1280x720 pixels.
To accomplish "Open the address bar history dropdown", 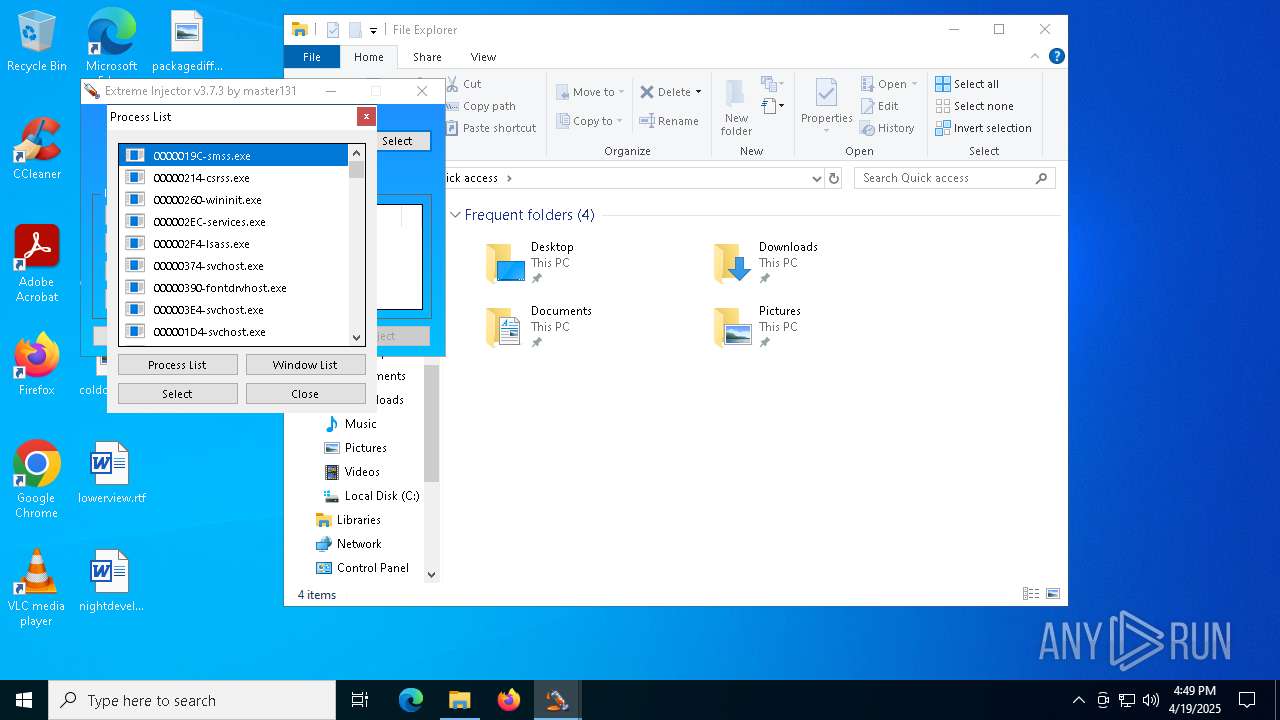I will [x=817, y=178].
